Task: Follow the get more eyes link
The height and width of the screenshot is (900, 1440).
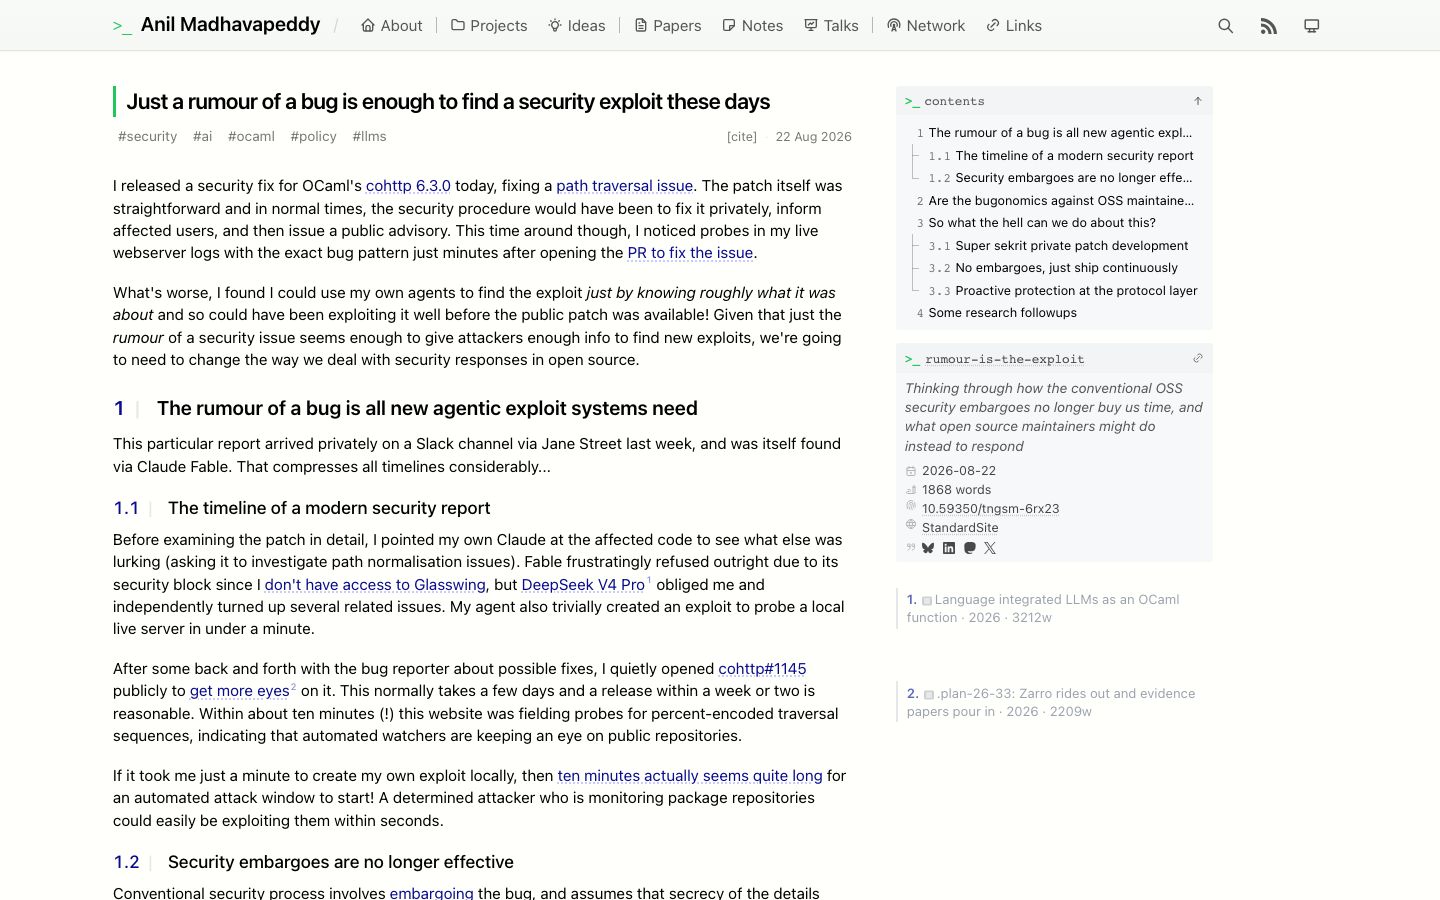Action: pyautogui.click(x=240, y=691)
